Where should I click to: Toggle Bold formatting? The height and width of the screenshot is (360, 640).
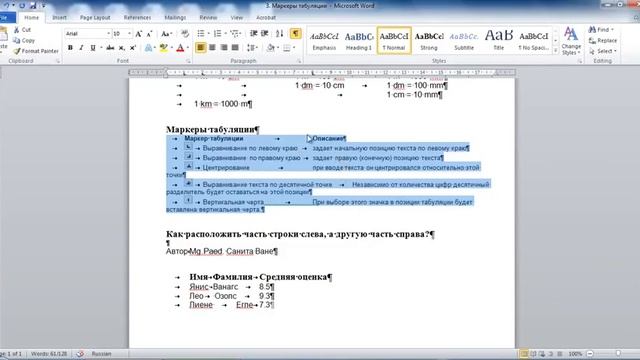(70, 48)
